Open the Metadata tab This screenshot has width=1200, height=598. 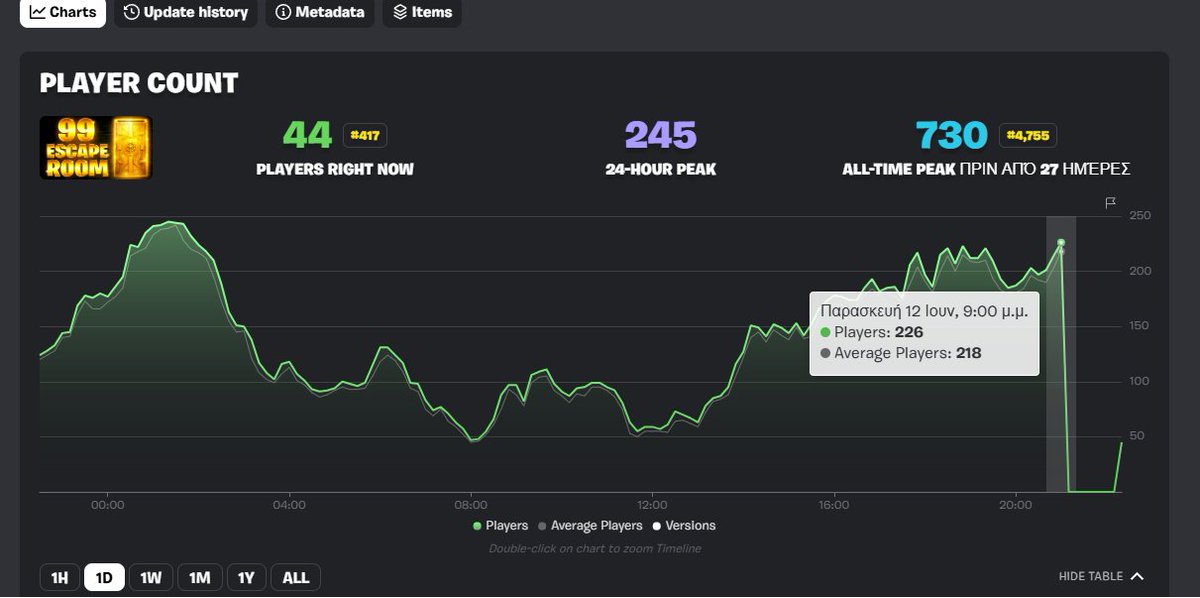(320, 13)
